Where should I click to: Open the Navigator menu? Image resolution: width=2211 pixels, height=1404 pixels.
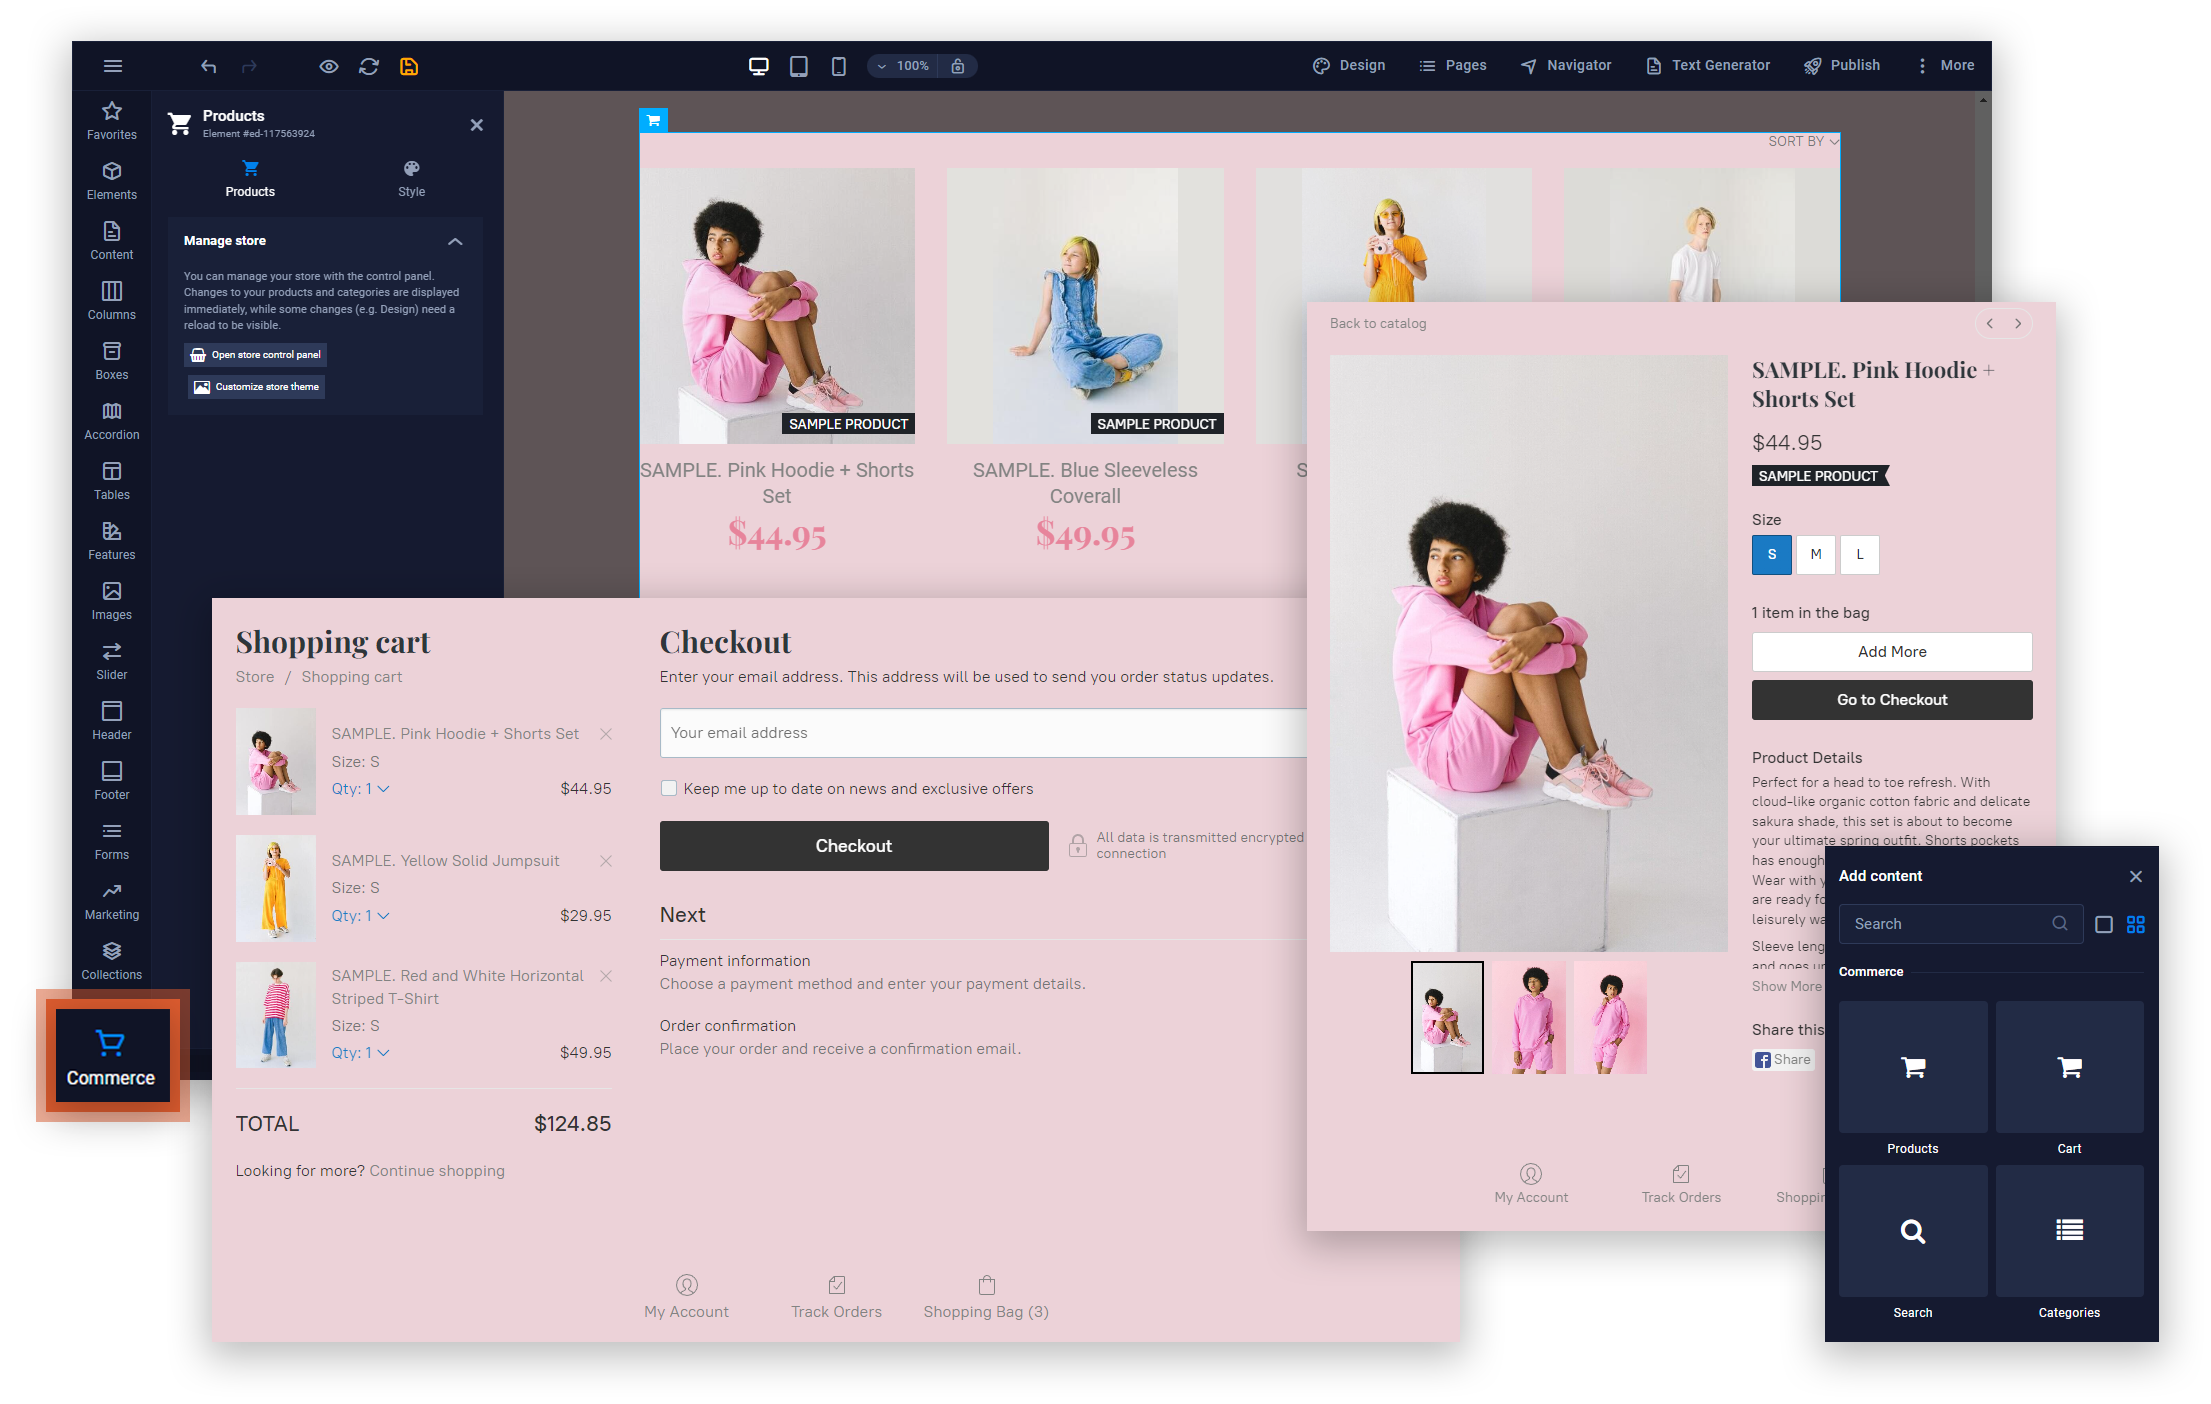coord(1566,65)
